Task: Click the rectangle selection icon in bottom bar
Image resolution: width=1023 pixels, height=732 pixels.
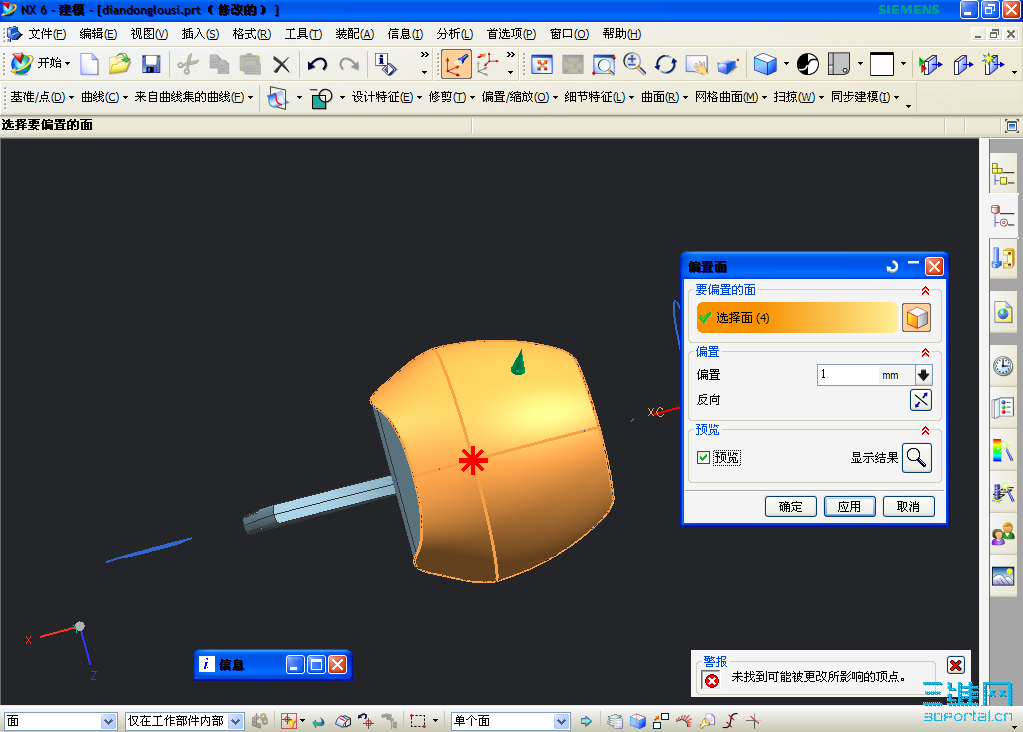Action: click(x=418, y=721)
